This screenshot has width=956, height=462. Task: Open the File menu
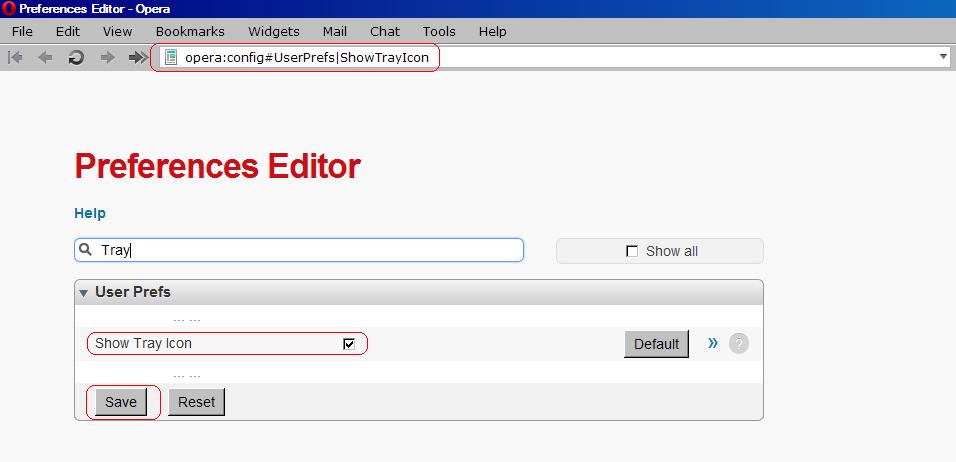tap(22, 31)
